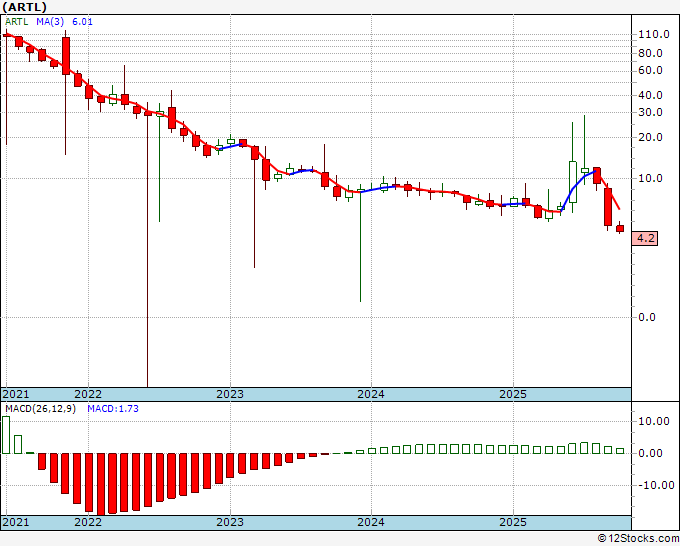Image resolution: width=680 pixels, height=546 pixels.
Task: Click the 30.0 price axis label
Action: tap(650, 112)
